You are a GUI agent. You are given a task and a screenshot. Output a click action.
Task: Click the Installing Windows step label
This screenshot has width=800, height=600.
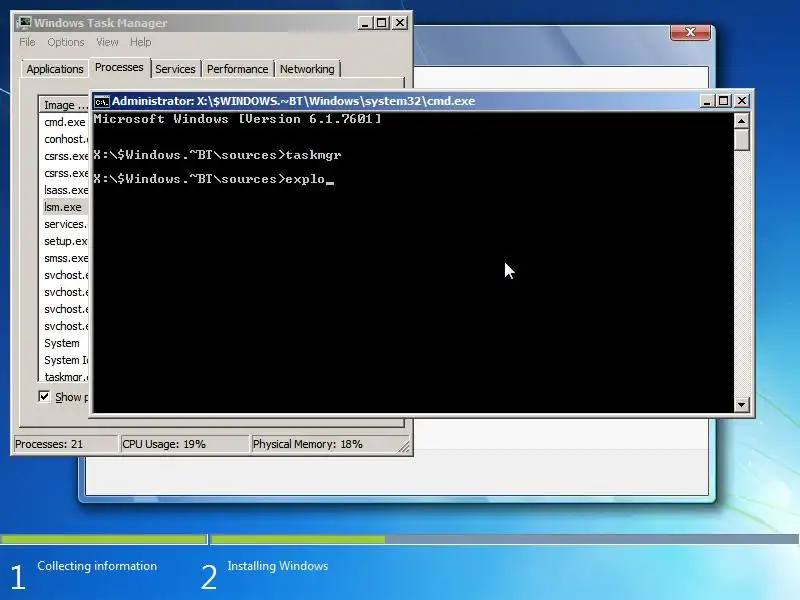pyautogui.click(x=278, y=566)
